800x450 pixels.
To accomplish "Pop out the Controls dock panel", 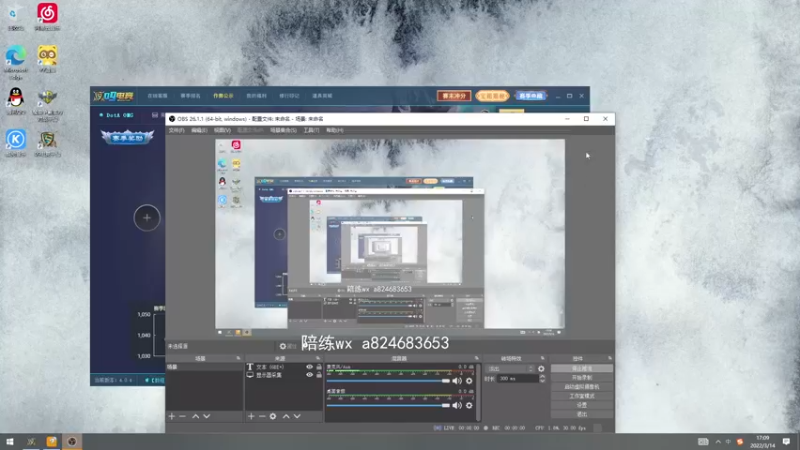I will pyautogui.click(x=610, y=358).
